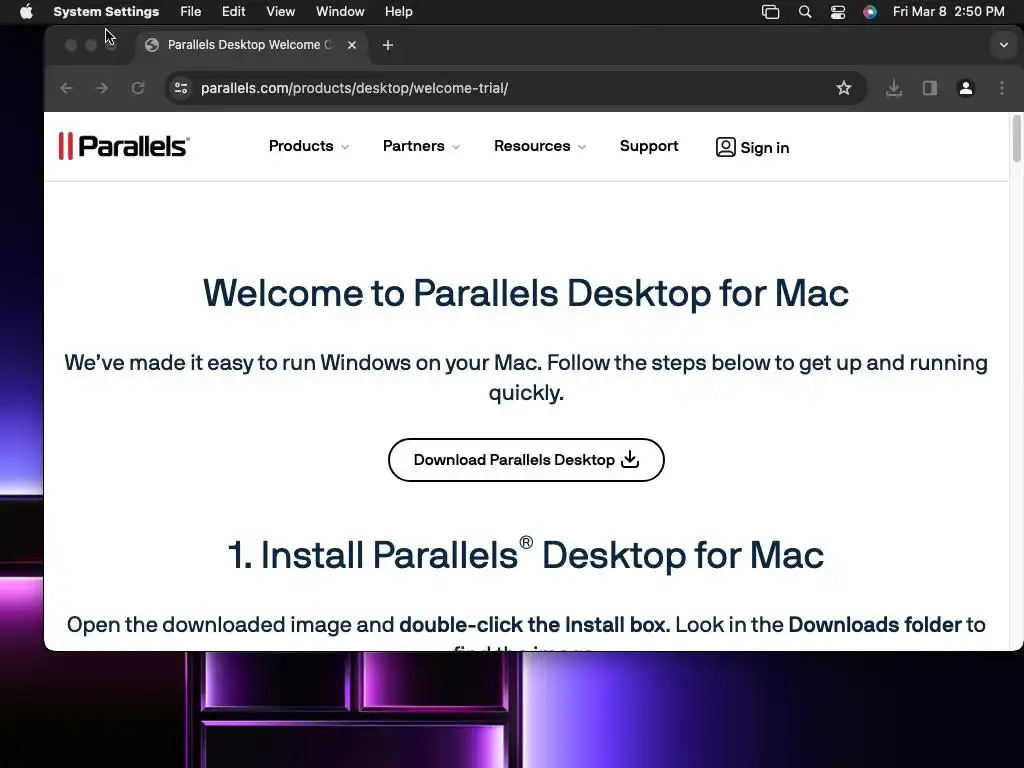Open the System Settings menu
Image resolution: width=1024 pixels, height=768 pixels.
click(x=106, y=12)
